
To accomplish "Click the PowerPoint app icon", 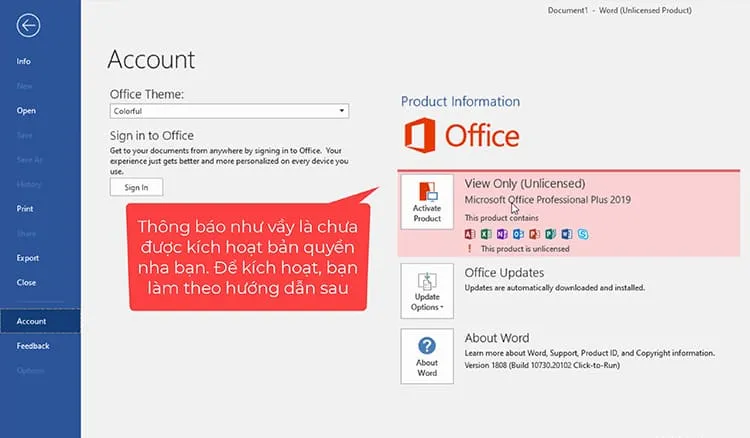I will (x=534, y=234).
